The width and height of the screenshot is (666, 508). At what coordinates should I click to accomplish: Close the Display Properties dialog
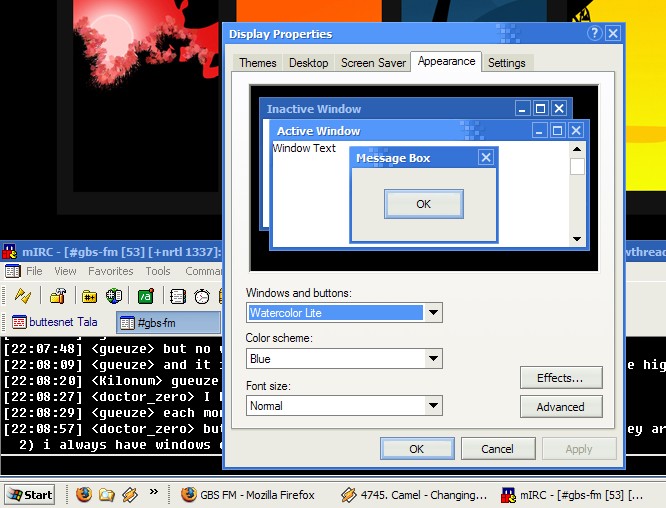pyautogui.click(x=613, y=33)
